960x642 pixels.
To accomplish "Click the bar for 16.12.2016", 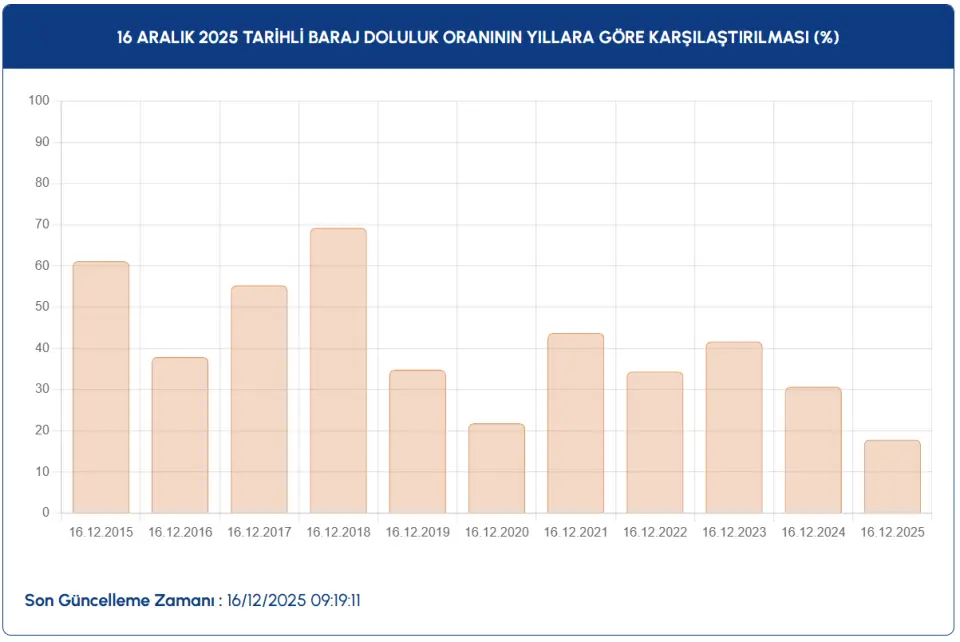I will (180, 435).
